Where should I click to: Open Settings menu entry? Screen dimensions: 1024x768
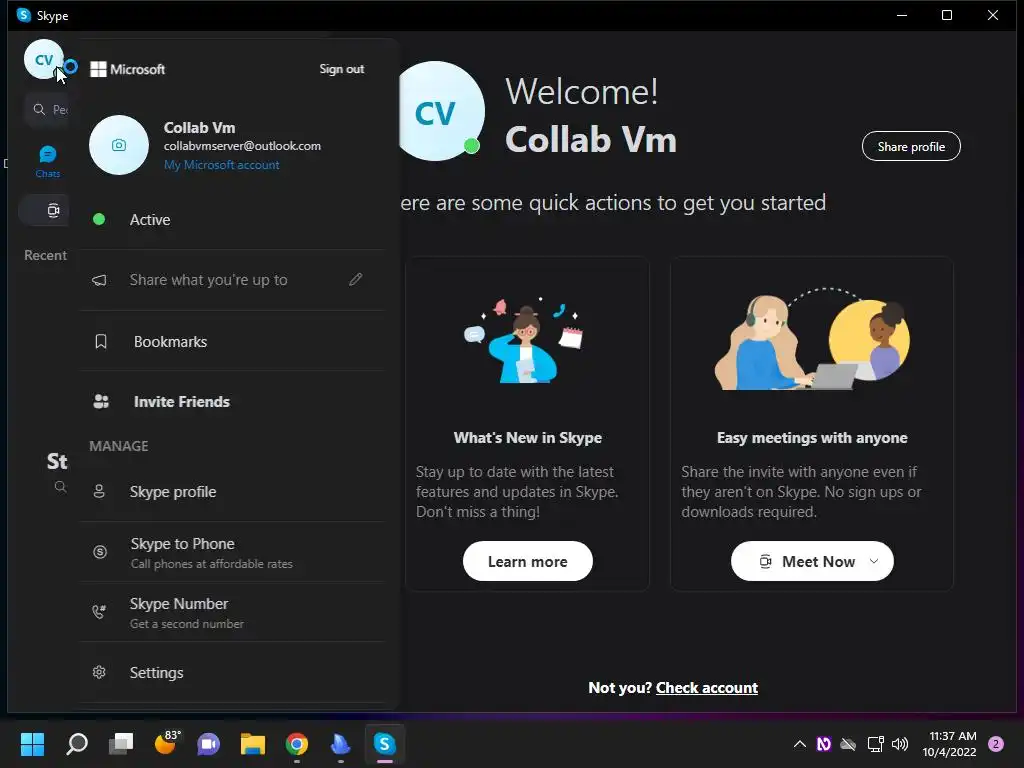[x=232, y=672]
